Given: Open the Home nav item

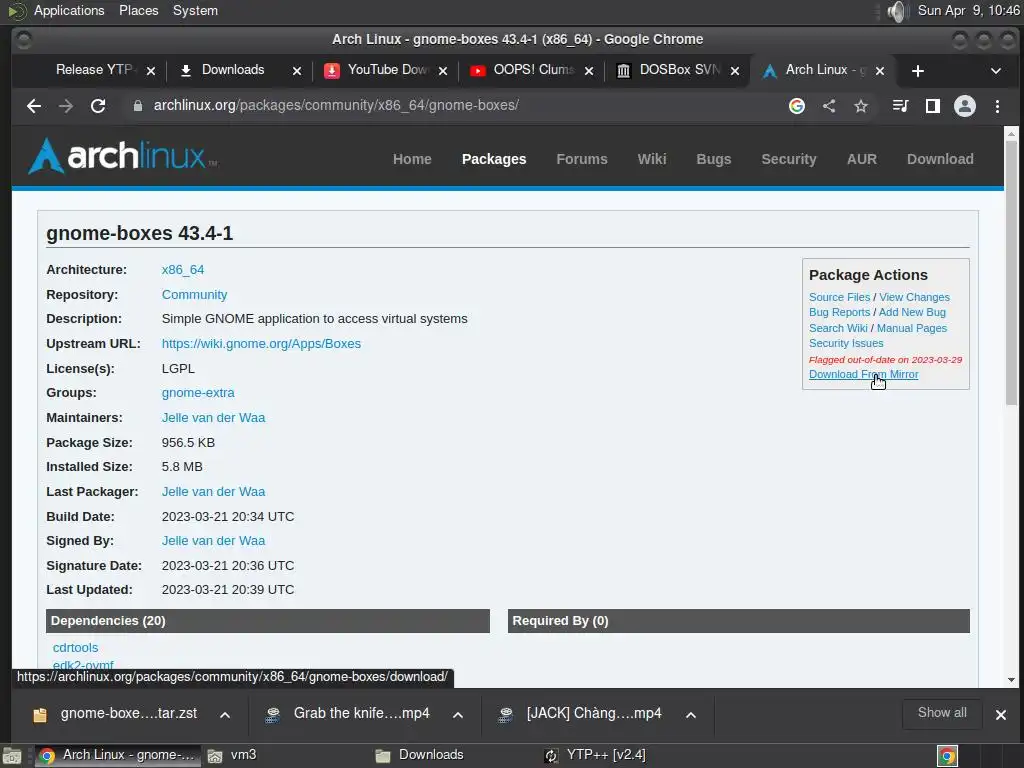Looking at the screenshot, I should (412, 159).
